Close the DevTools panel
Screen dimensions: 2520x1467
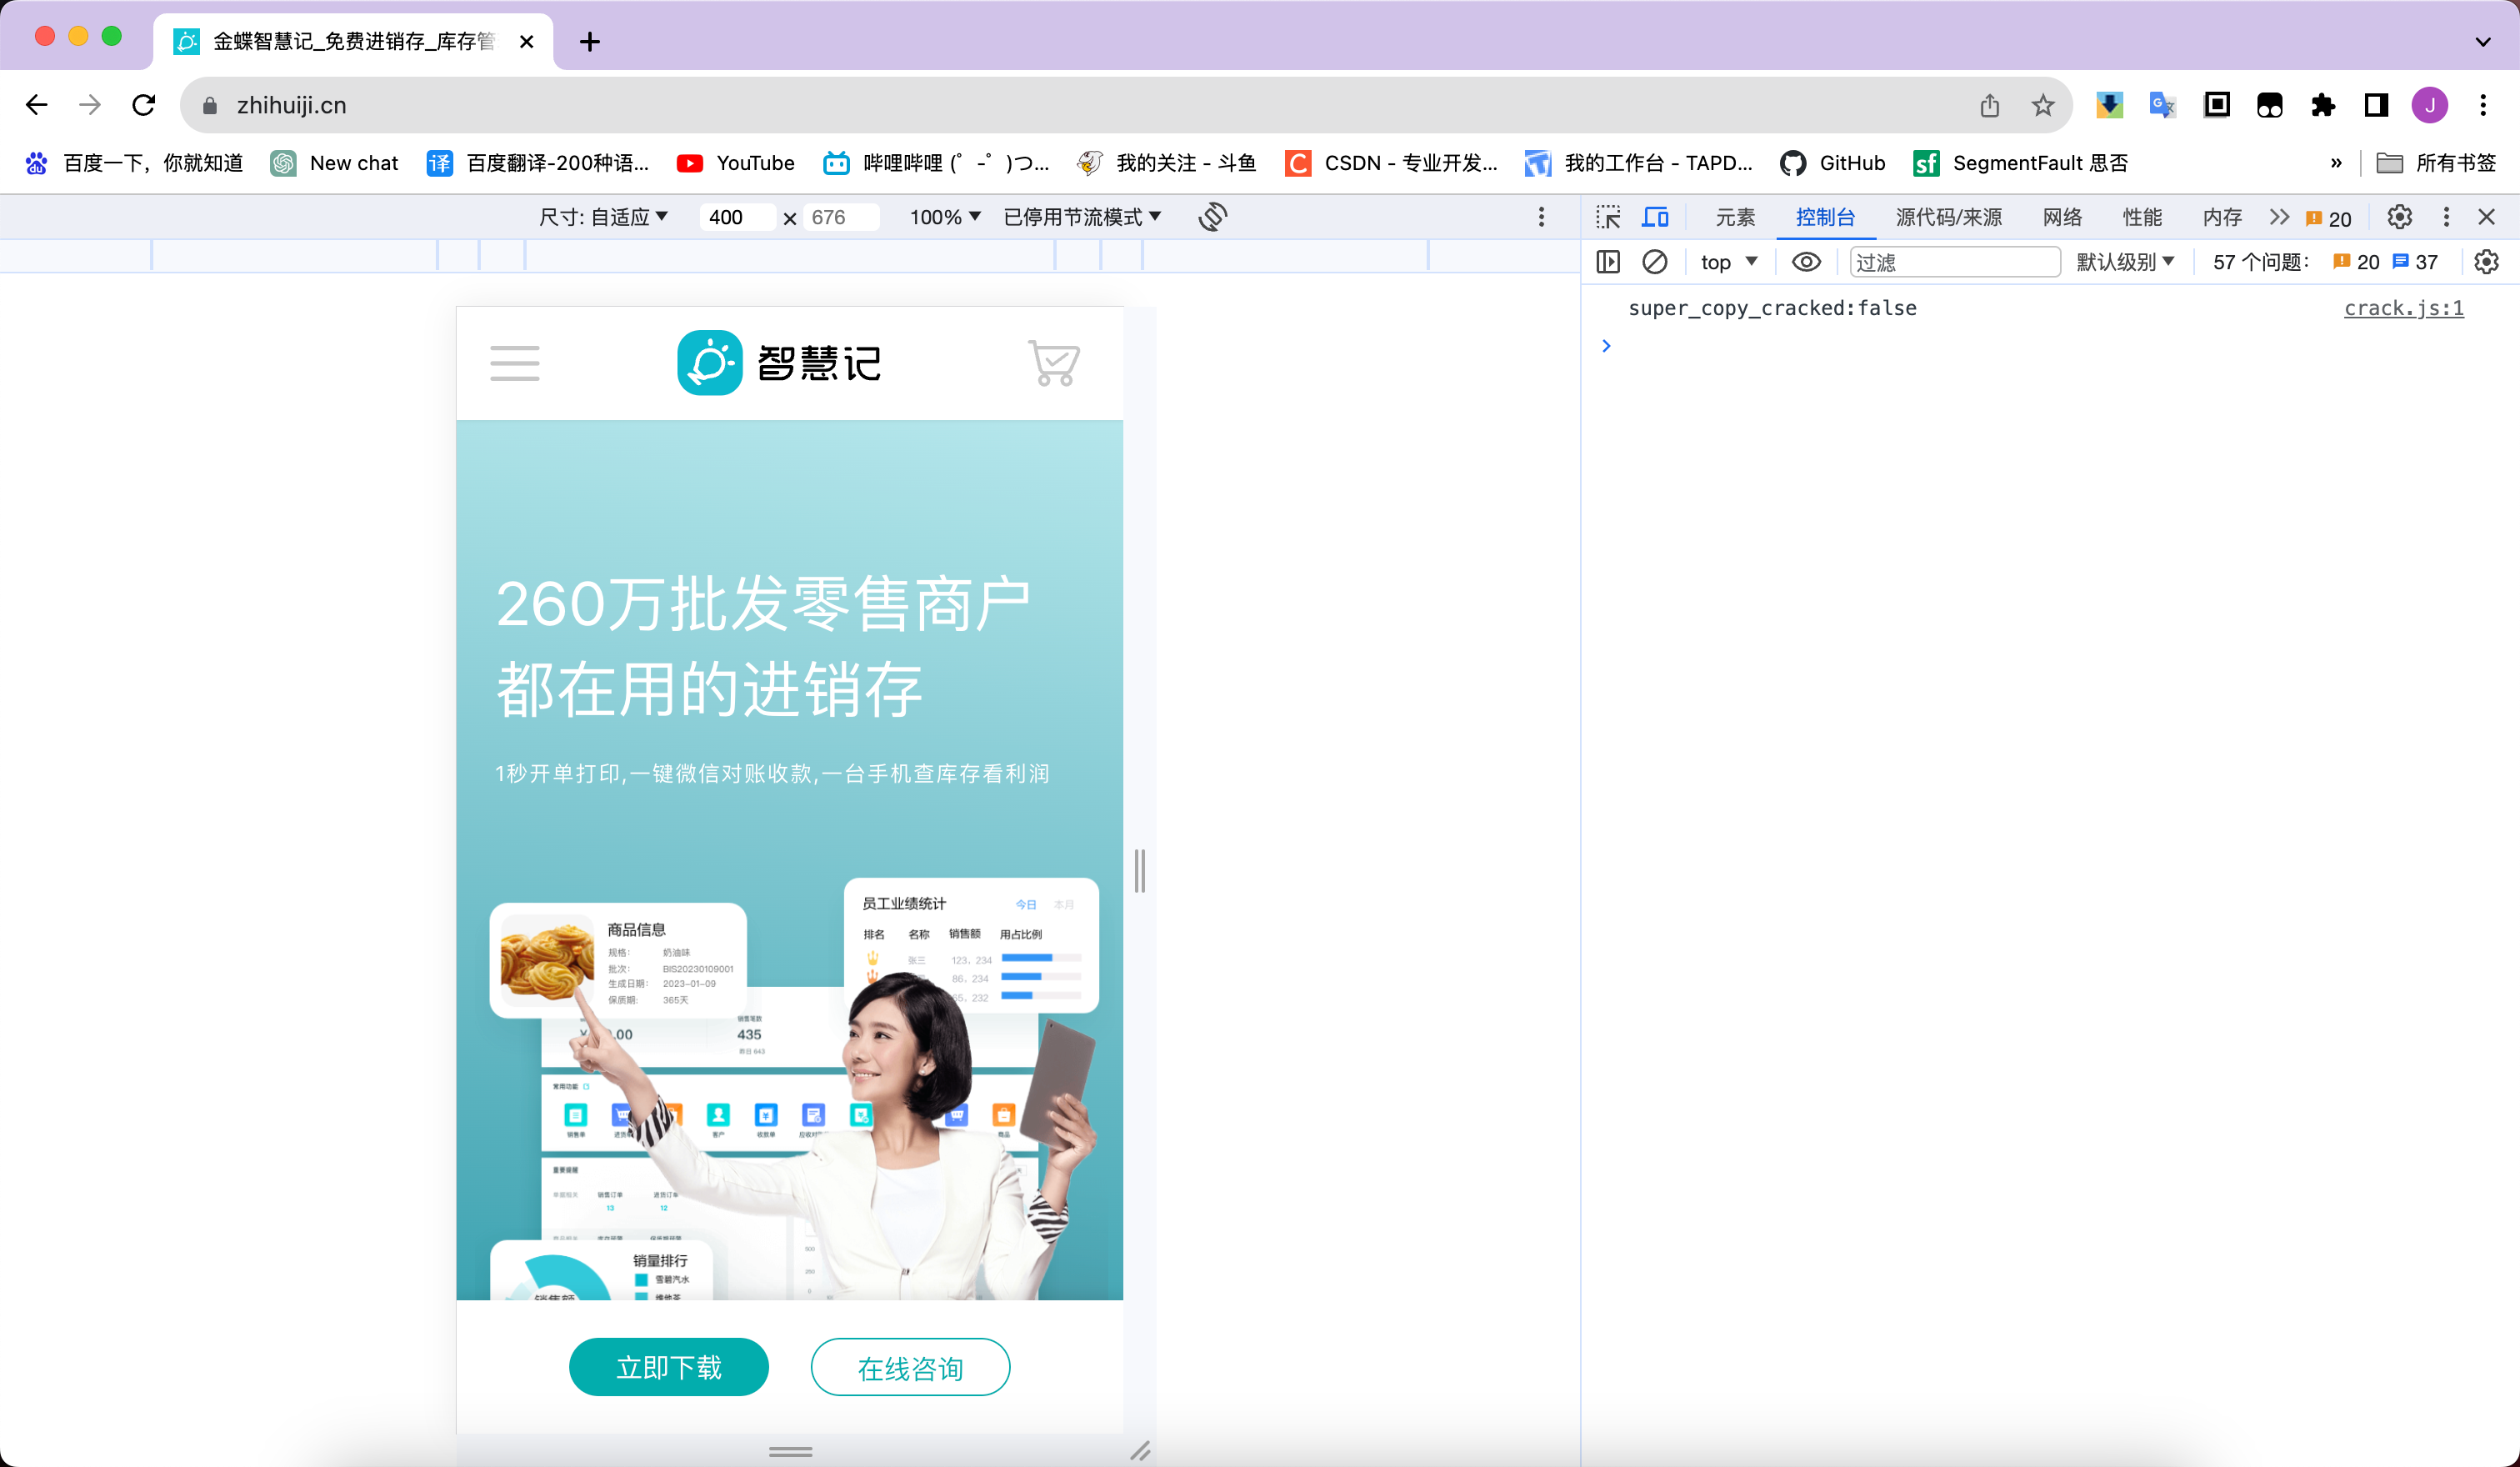click(x=2487, y=217)
